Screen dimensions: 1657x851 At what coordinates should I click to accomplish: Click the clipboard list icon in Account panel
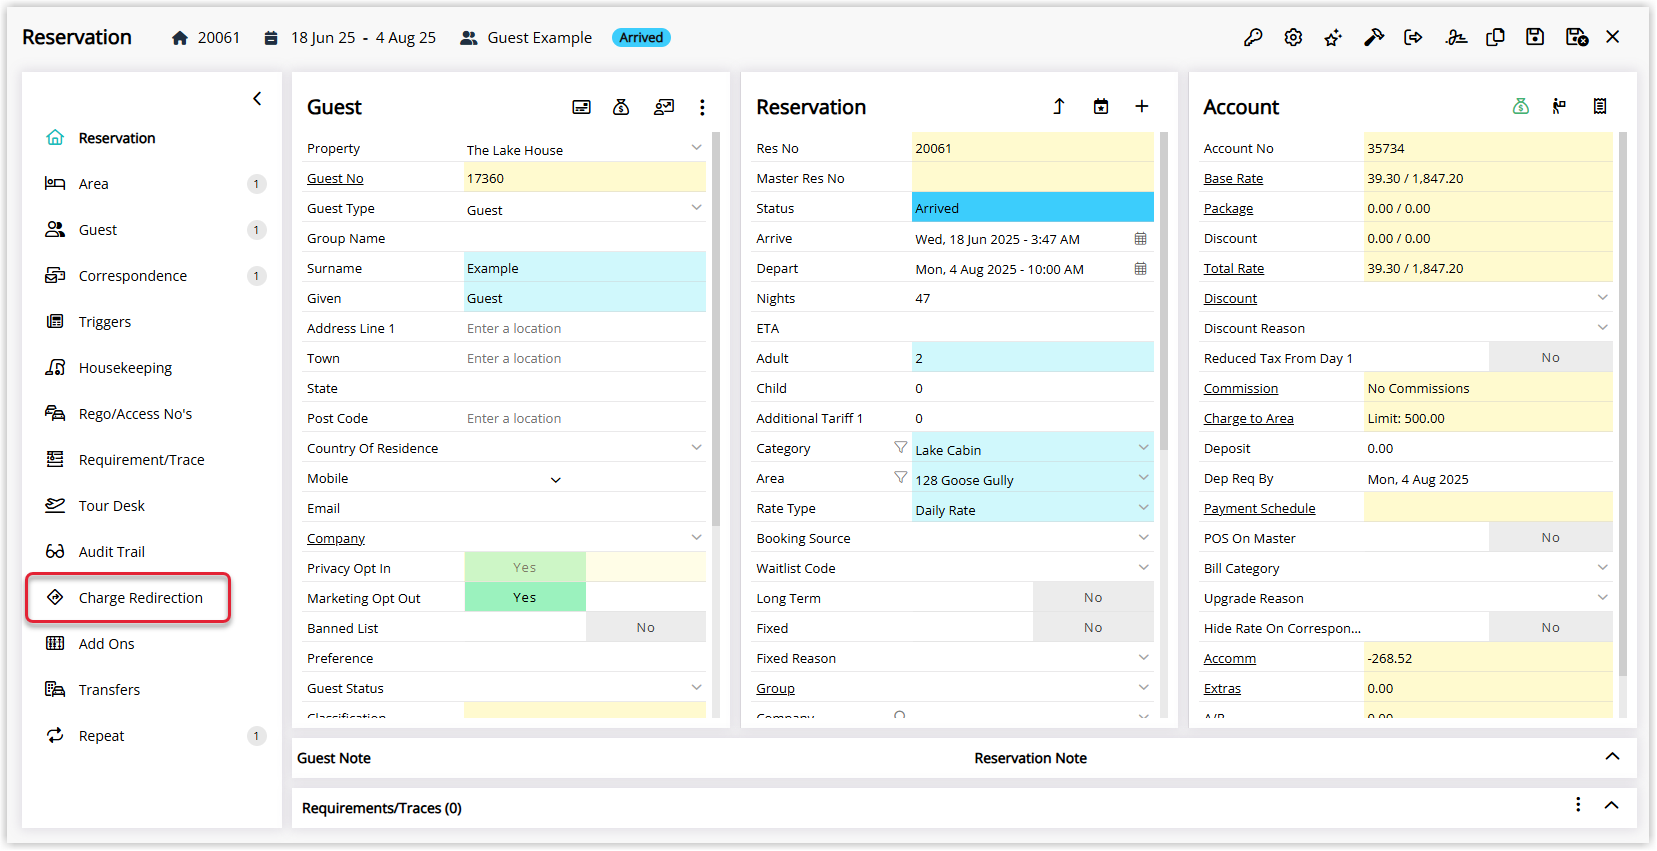(1600, 106)
